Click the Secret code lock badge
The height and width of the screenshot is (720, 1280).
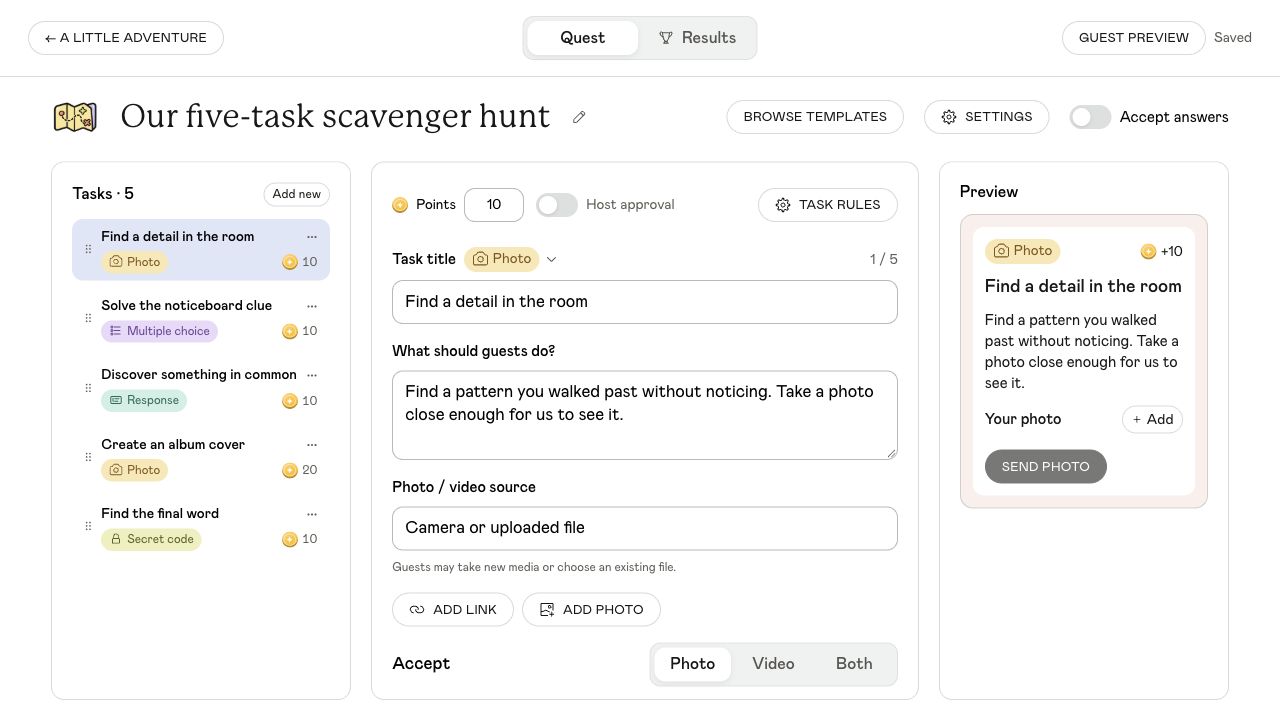point(151,539)
